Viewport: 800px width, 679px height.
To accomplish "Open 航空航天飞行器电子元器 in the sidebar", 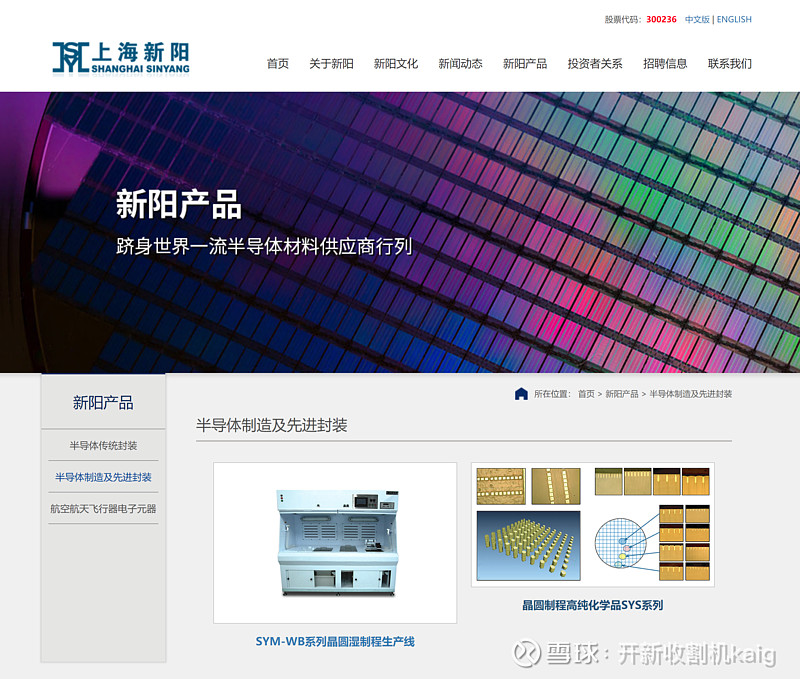I will pos(103,509).
